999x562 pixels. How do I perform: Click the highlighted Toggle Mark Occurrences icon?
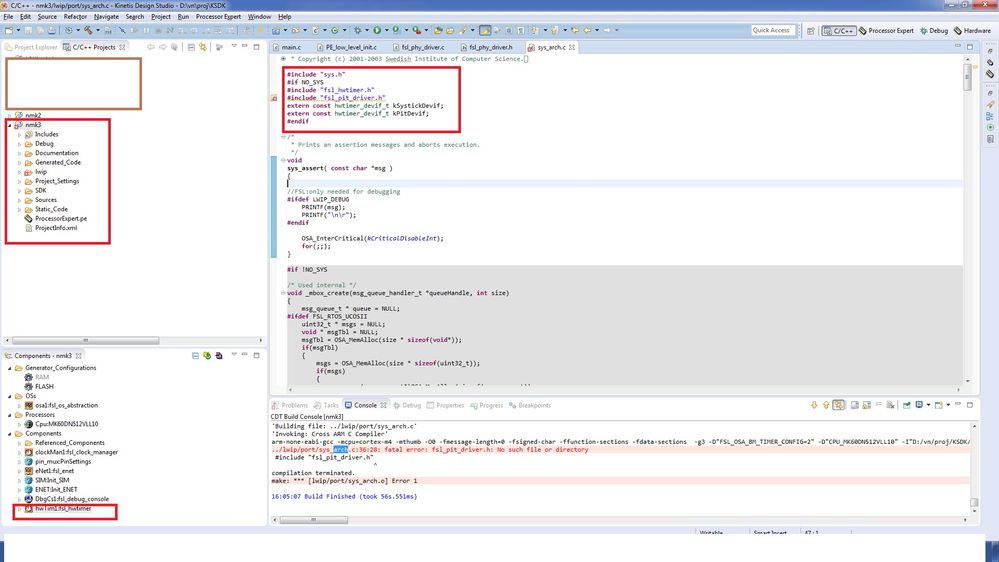pyautogui.click(x=485, y=30)
